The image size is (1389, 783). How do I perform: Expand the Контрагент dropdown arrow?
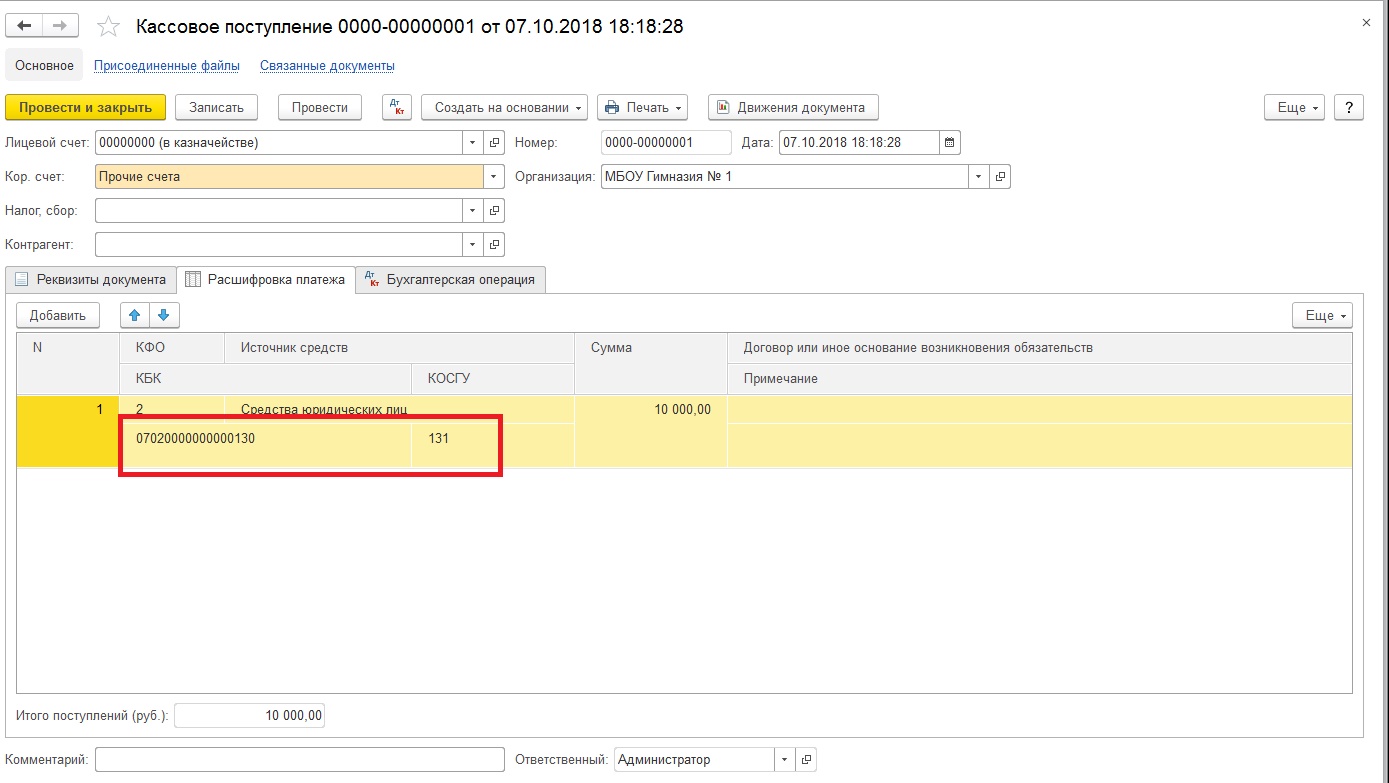(x=473, y=244)
